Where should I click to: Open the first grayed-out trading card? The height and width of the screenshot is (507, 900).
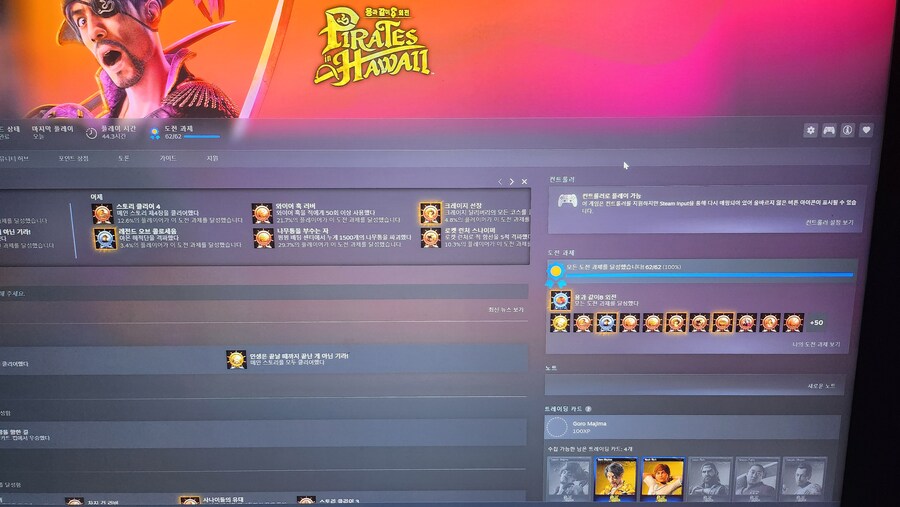click(569, 478)
